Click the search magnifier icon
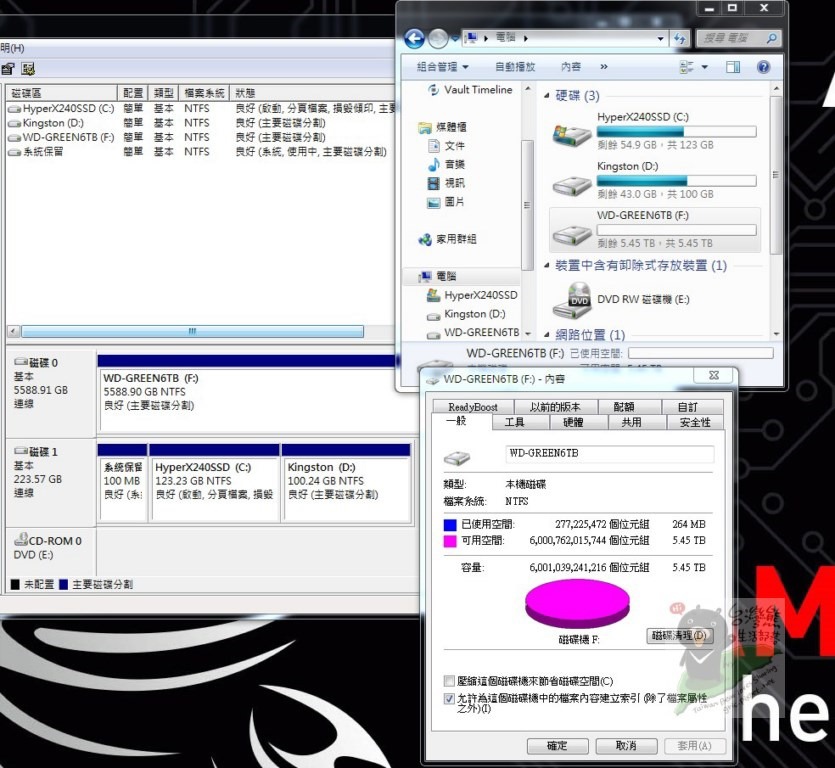 [771, 38]
